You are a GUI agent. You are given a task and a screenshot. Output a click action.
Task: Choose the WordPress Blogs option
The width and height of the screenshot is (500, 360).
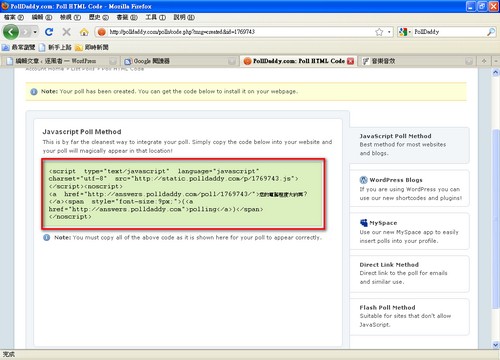coord(409,188)
